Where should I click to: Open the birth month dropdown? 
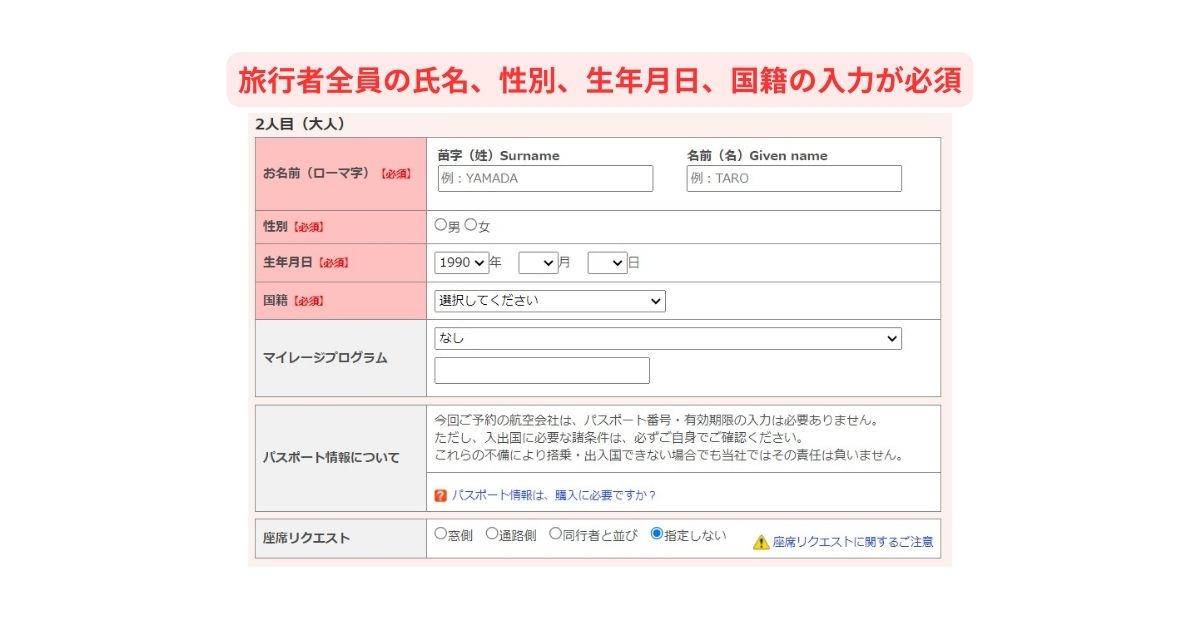click(x=538, y=263)
